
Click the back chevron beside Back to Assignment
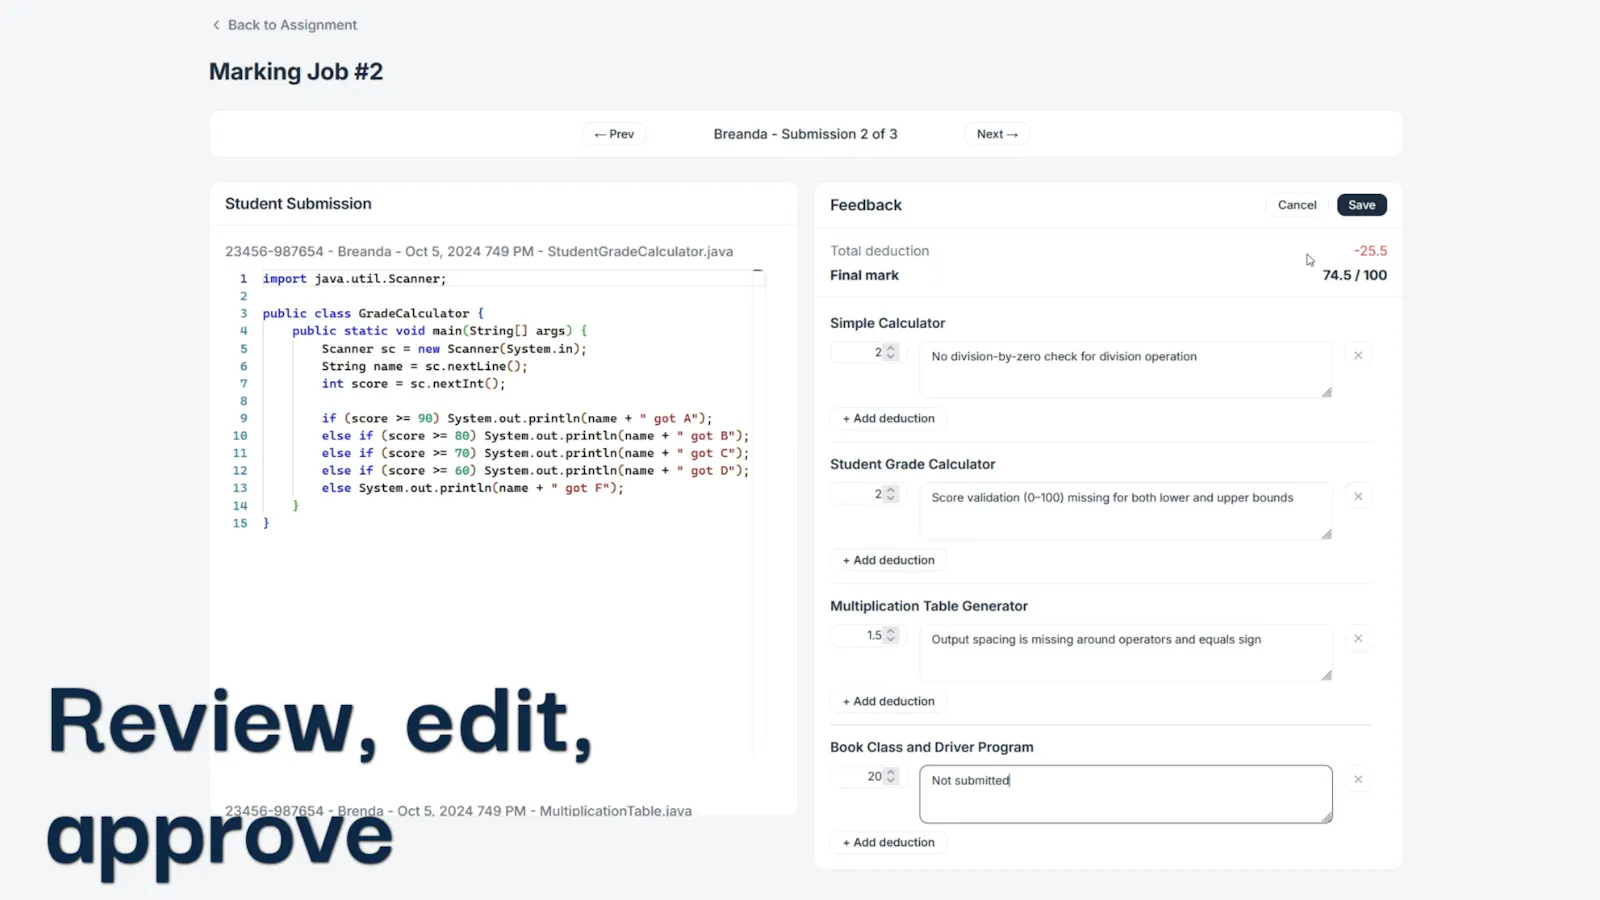coord(216,25)
